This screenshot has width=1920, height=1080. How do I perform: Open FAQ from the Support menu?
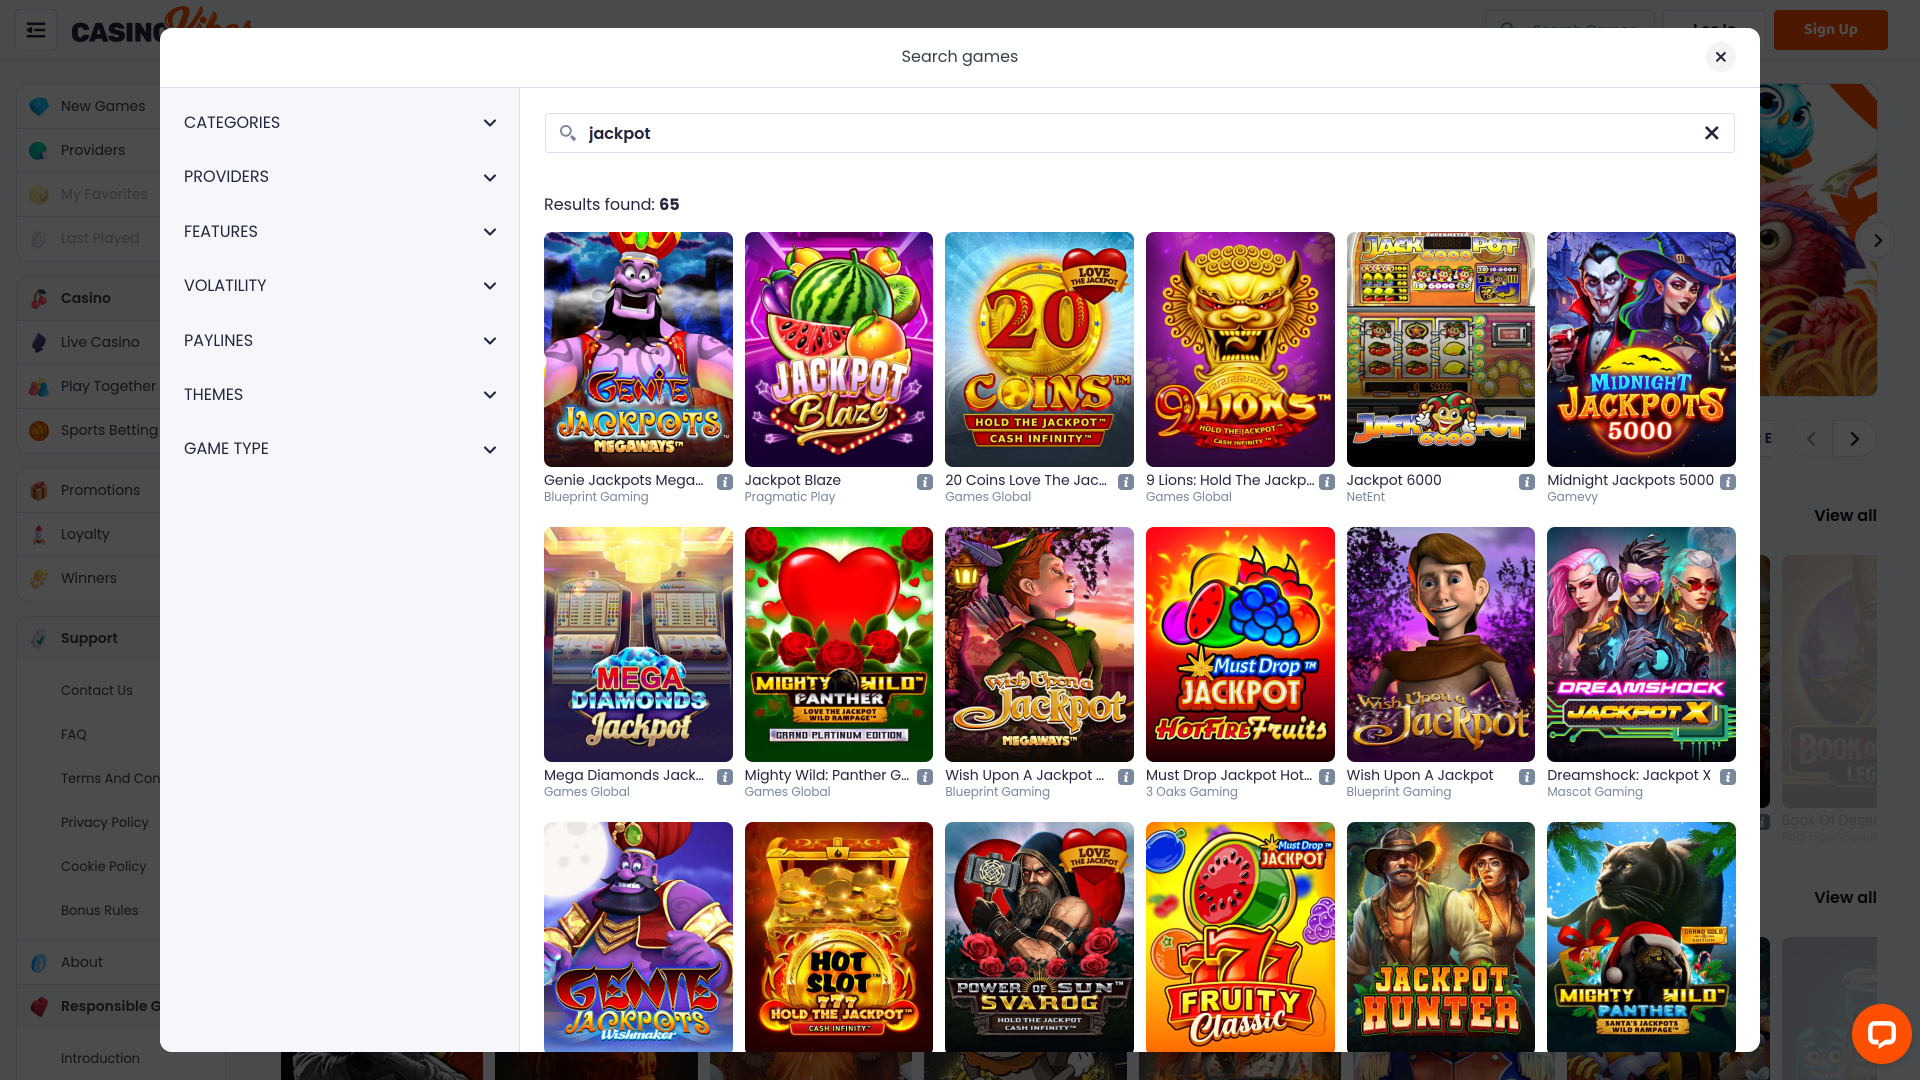(x=73, y=734)
